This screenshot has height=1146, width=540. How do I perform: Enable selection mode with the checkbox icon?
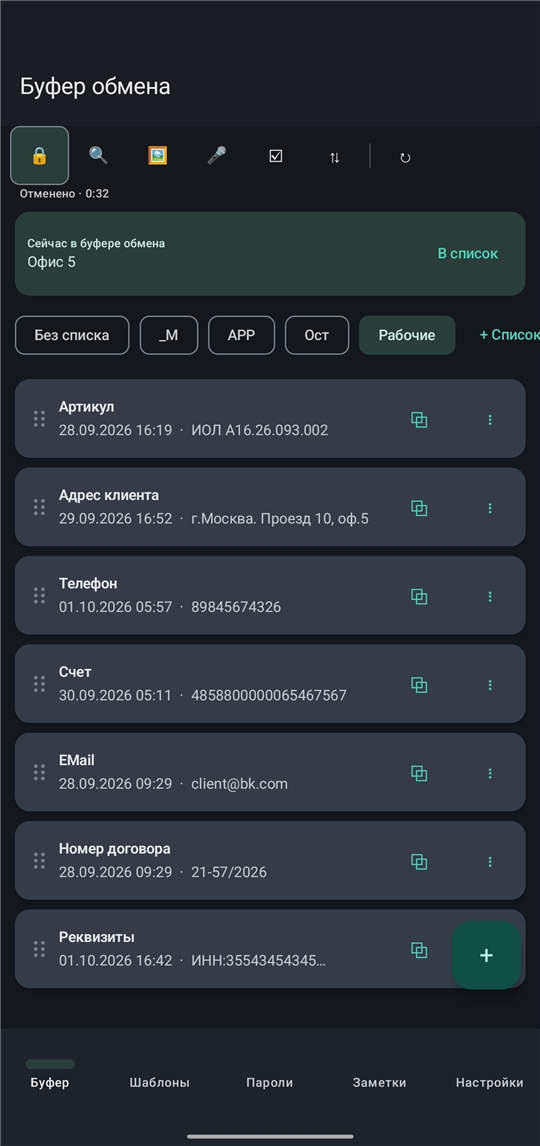275,156
